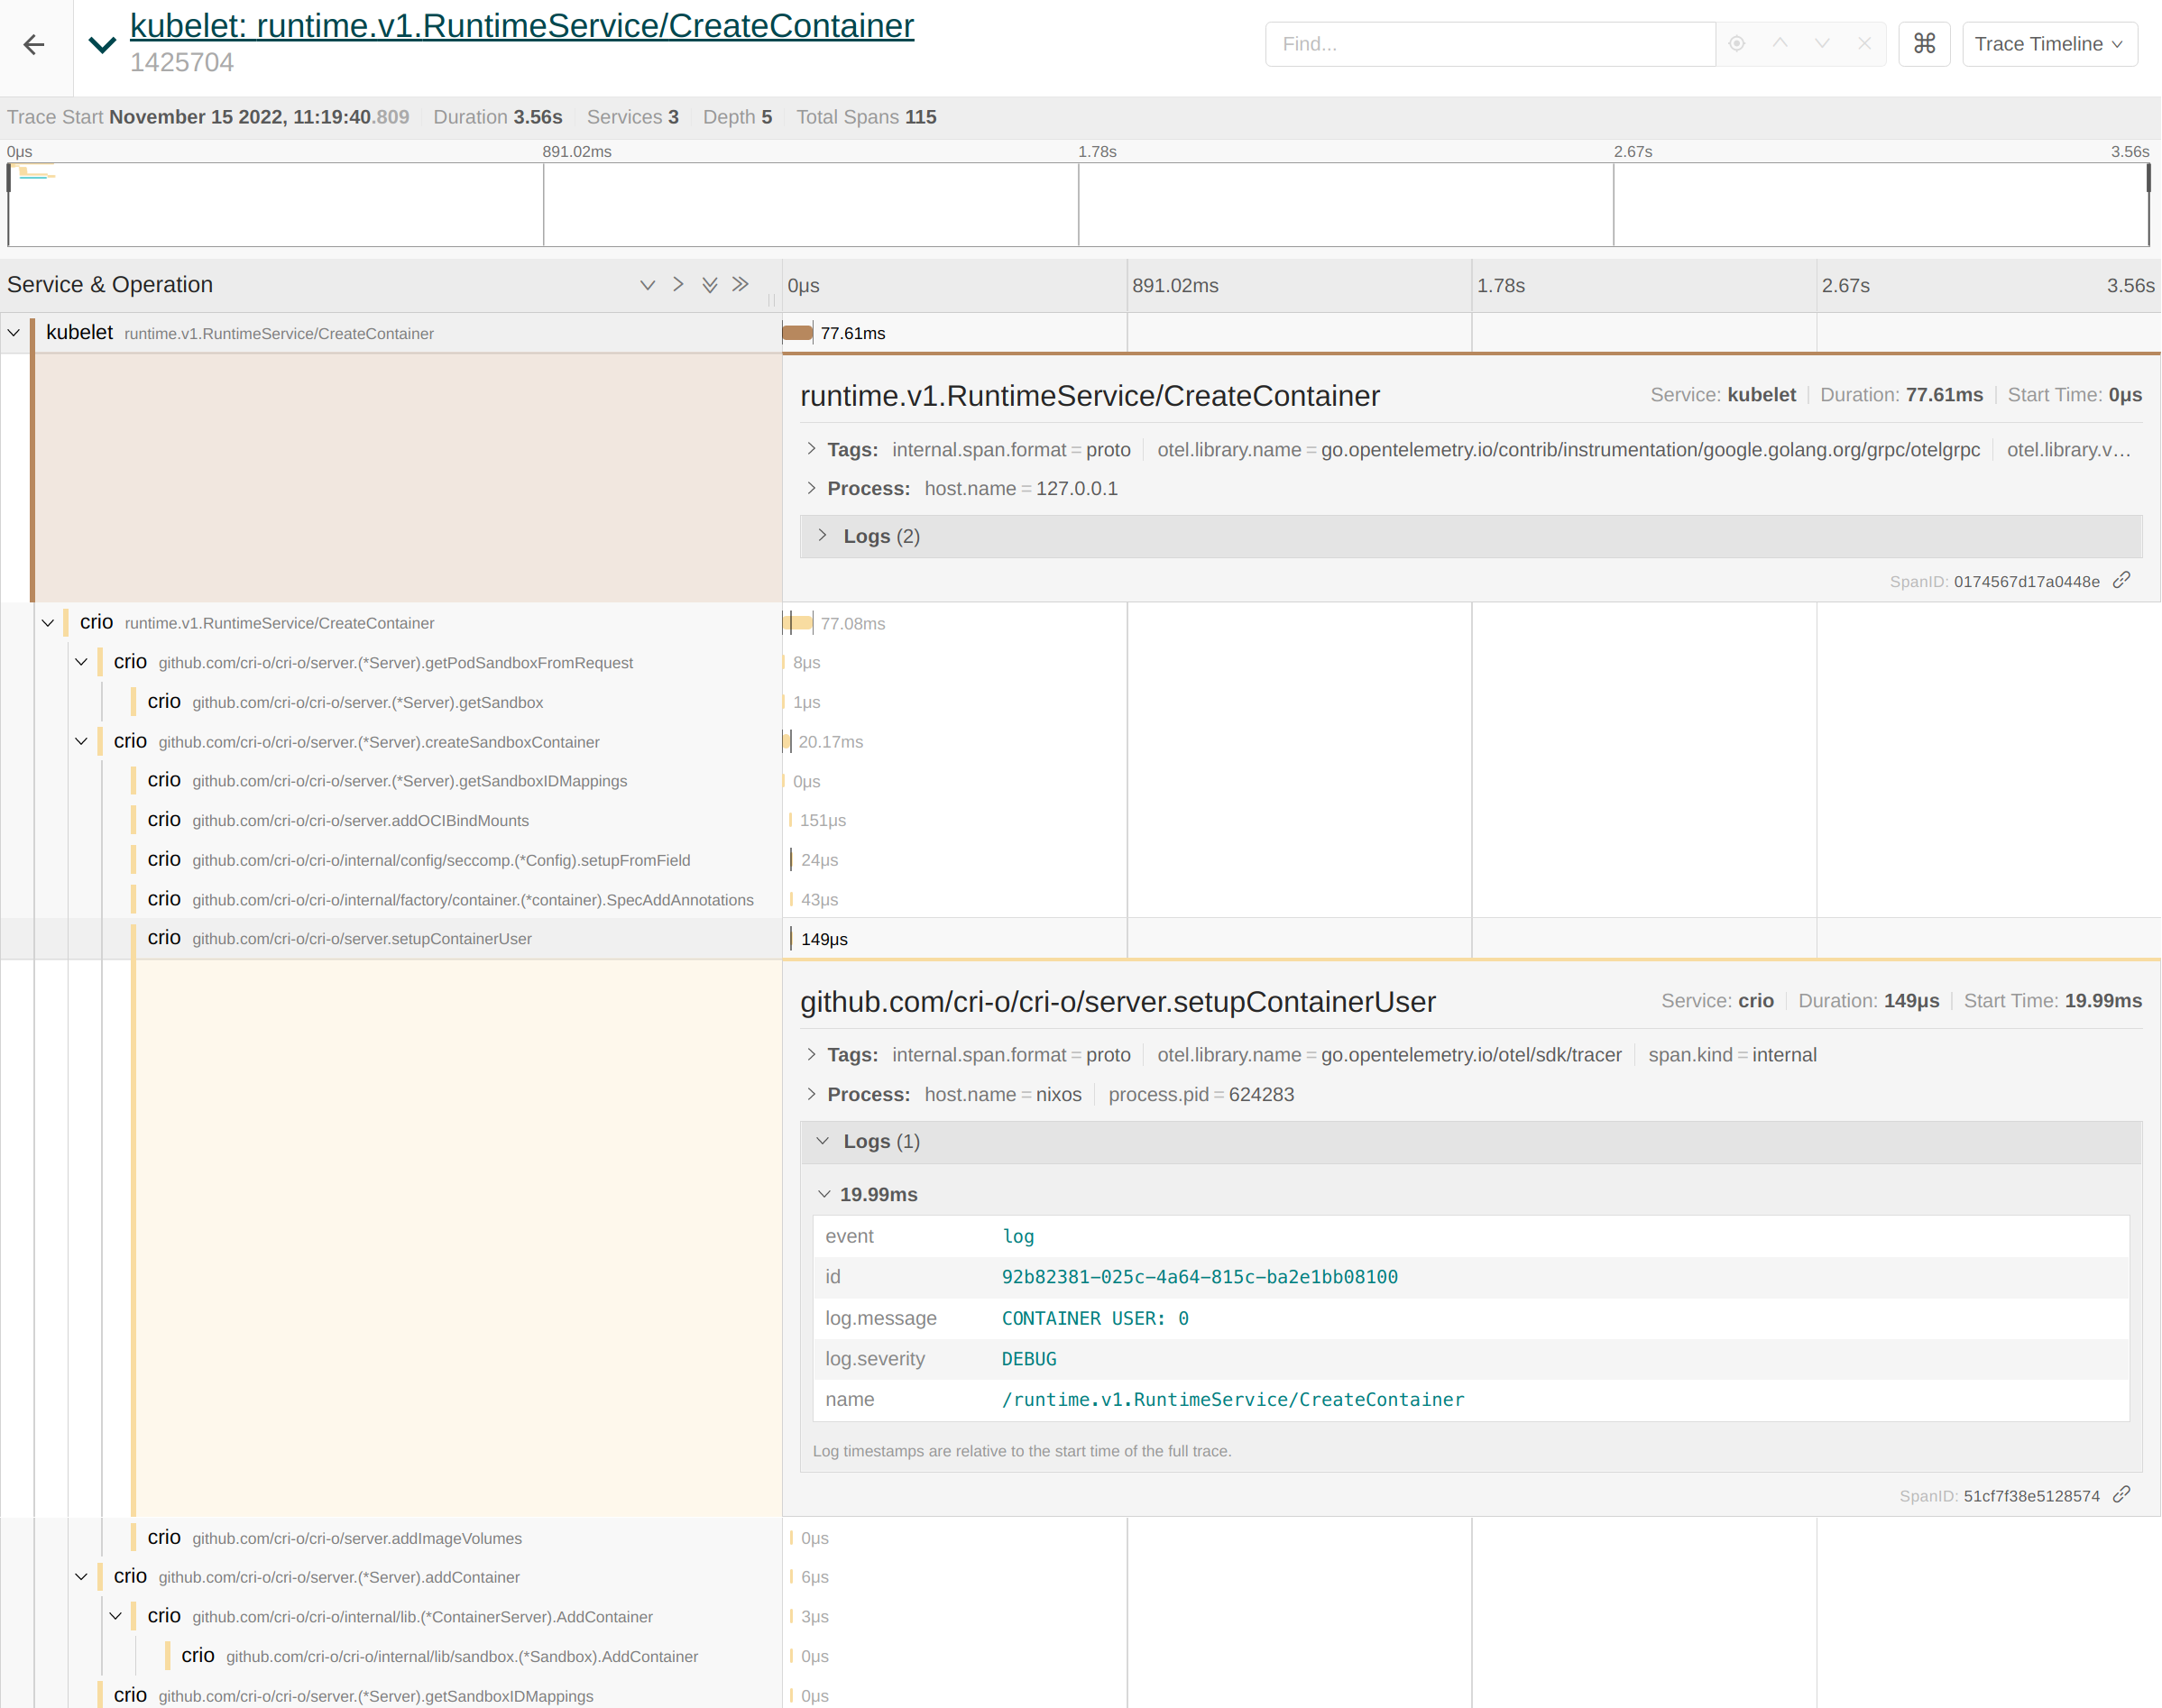Clear search with the X icon
The image size is (2162, 1708).
coord(1864,44)
